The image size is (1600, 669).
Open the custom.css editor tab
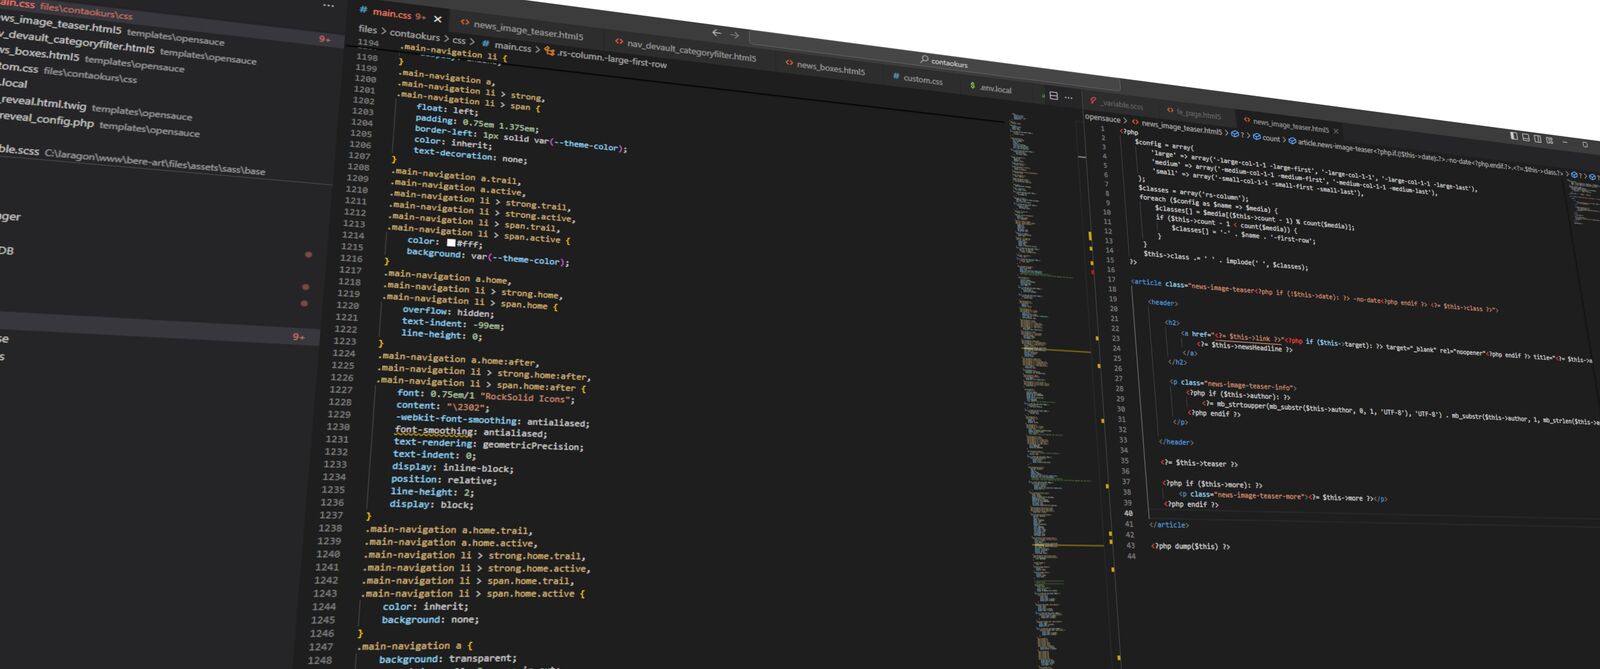tap(917, 79)
